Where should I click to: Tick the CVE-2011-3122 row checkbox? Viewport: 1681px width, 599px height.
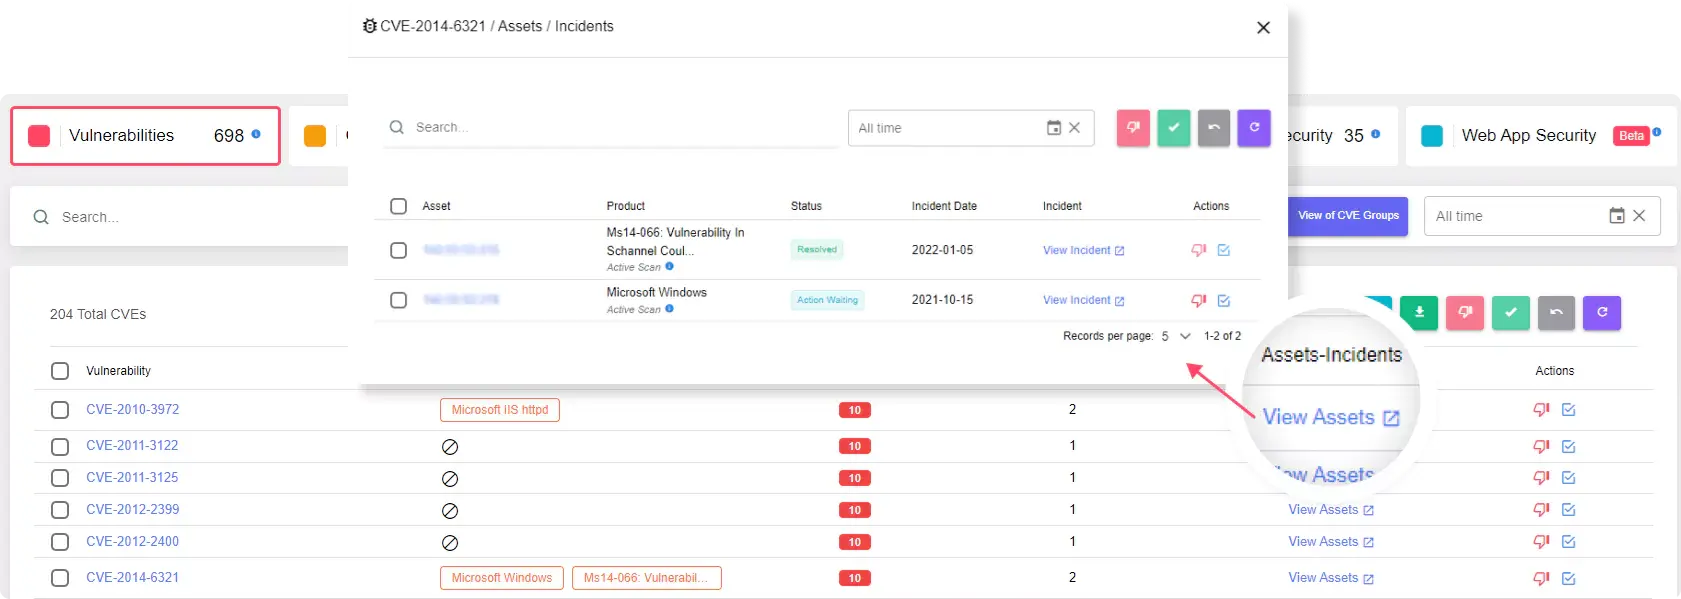pos(60,446)
